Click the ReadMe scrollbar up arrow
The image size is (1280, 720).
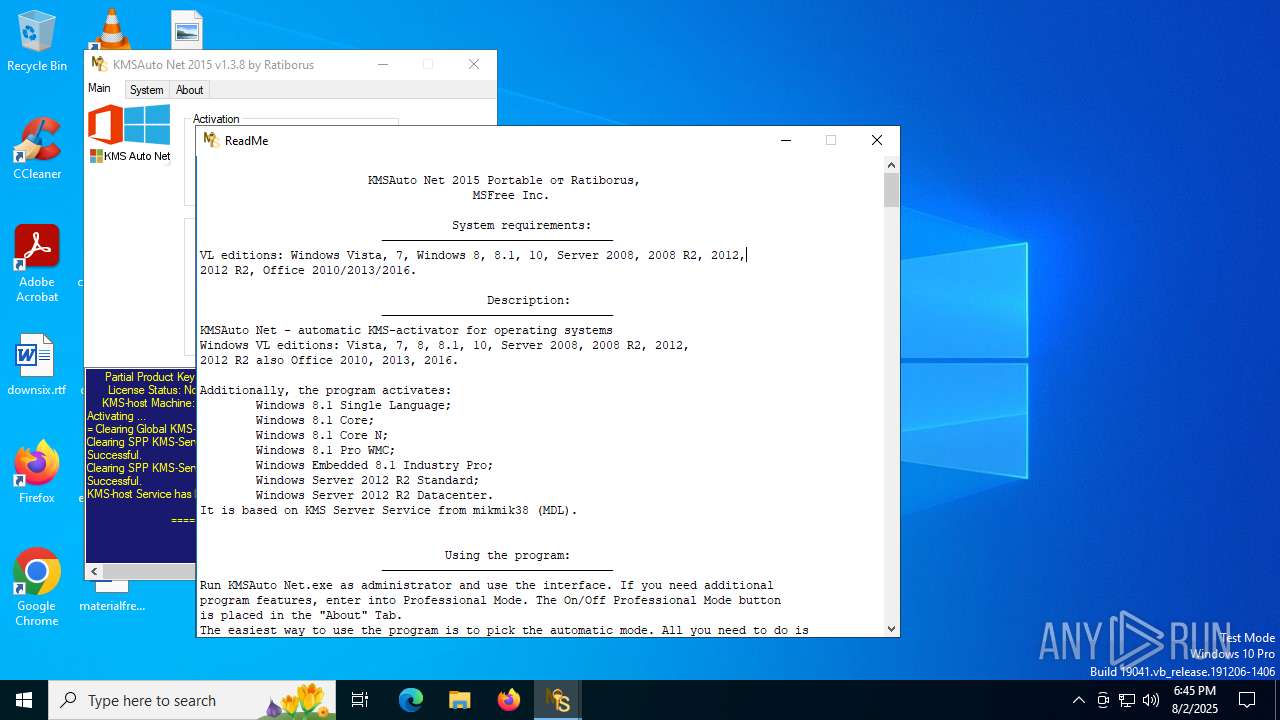coord(891,165)
